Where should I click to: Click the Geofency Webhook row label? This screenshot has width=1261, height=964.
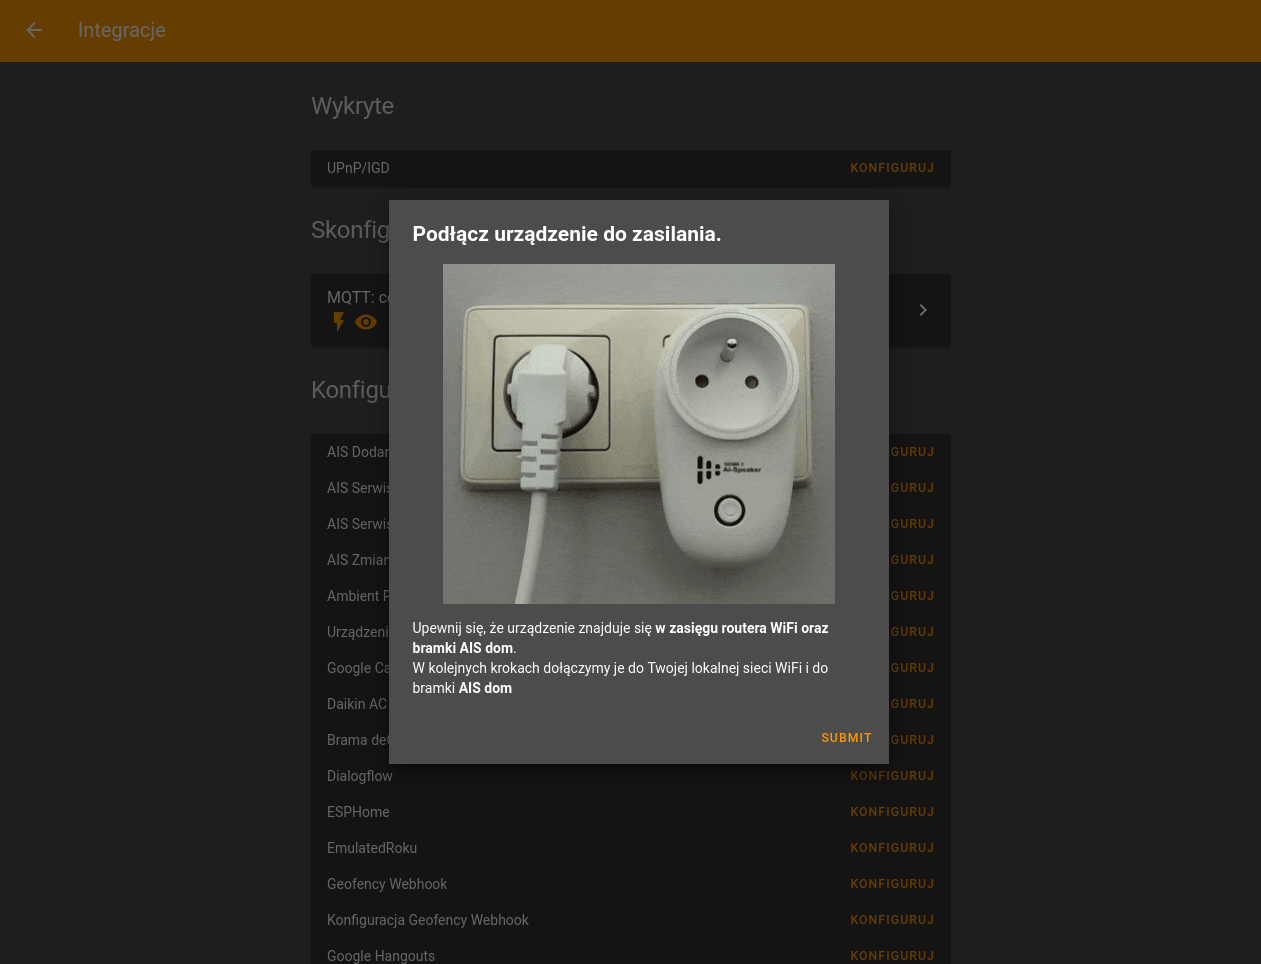click(387, 884)
